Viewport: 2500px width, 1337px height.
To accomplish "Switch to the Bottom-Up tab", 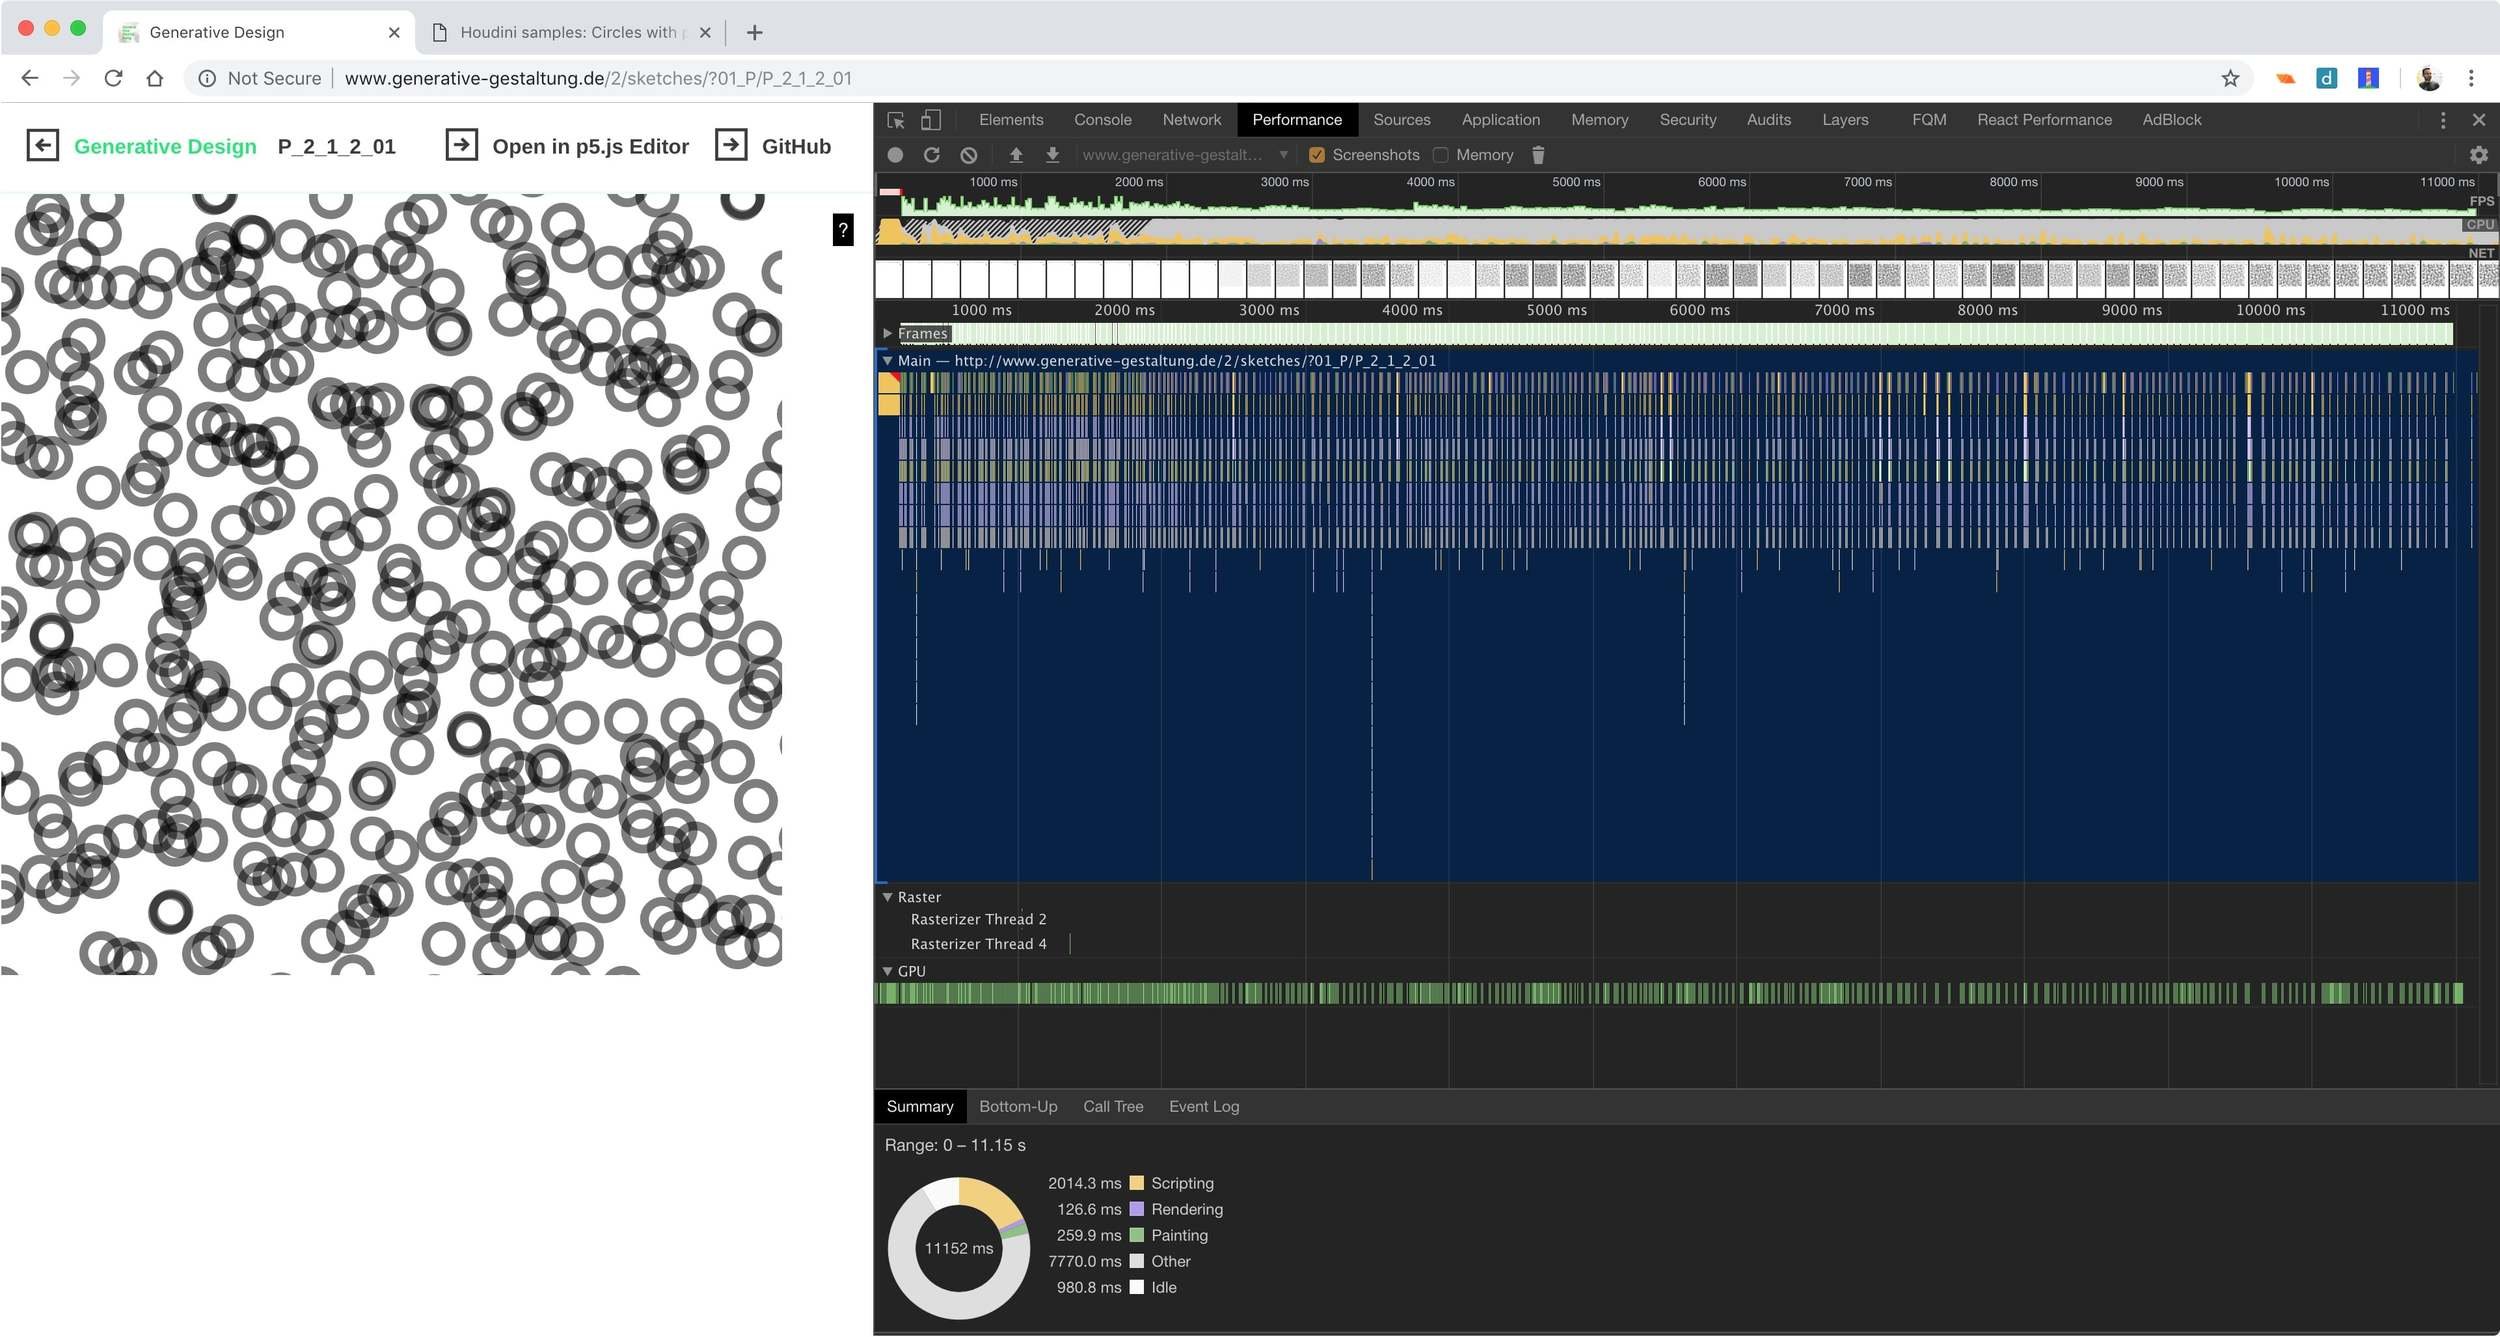I will click(1018, 1106).
